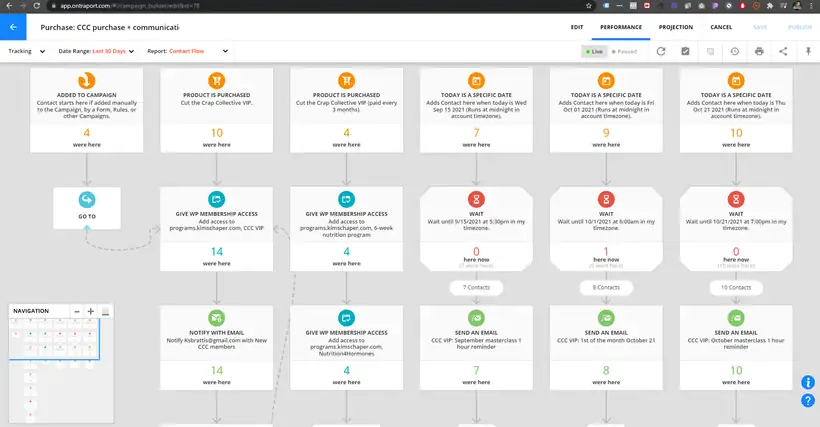Click the 8 Contacts badge

pyautogui.click(x=606, y=287)
